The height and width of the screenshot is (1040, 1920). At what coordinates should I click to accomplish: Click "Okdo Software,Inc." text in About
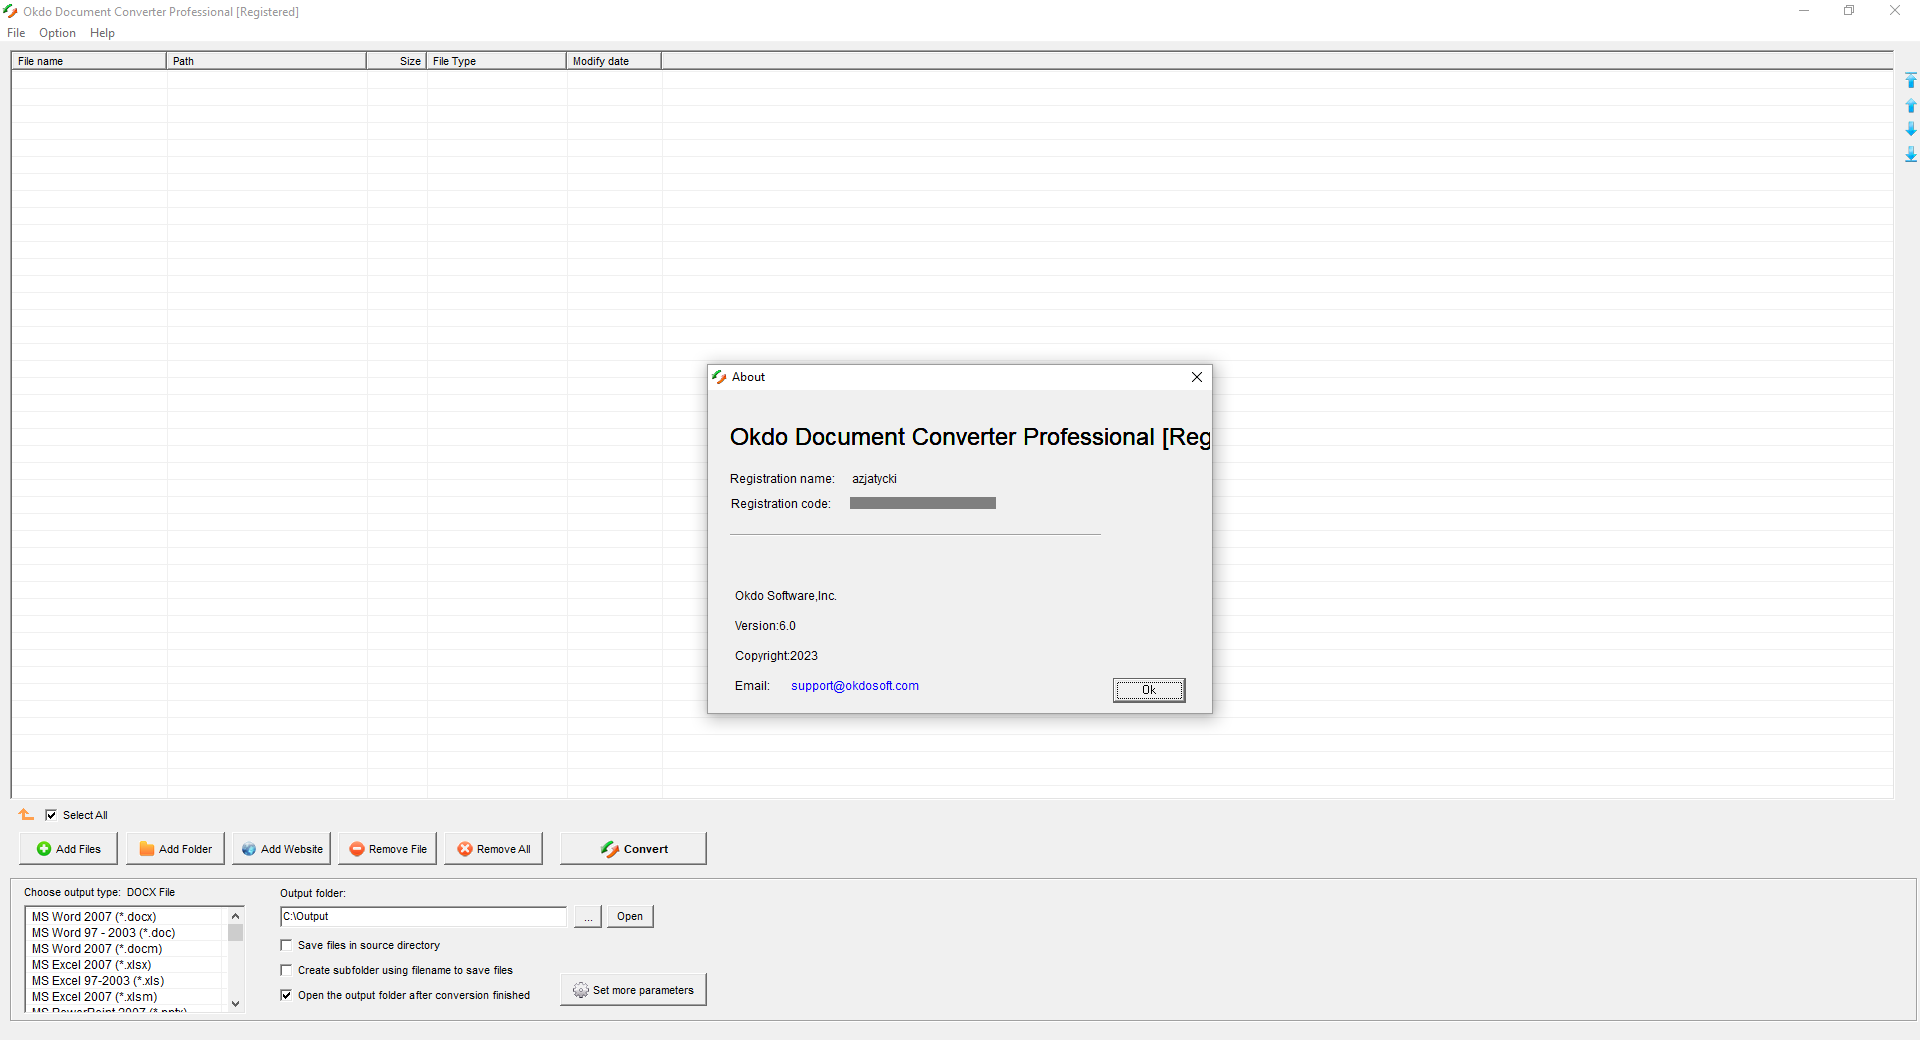click(x=785, y=596)
